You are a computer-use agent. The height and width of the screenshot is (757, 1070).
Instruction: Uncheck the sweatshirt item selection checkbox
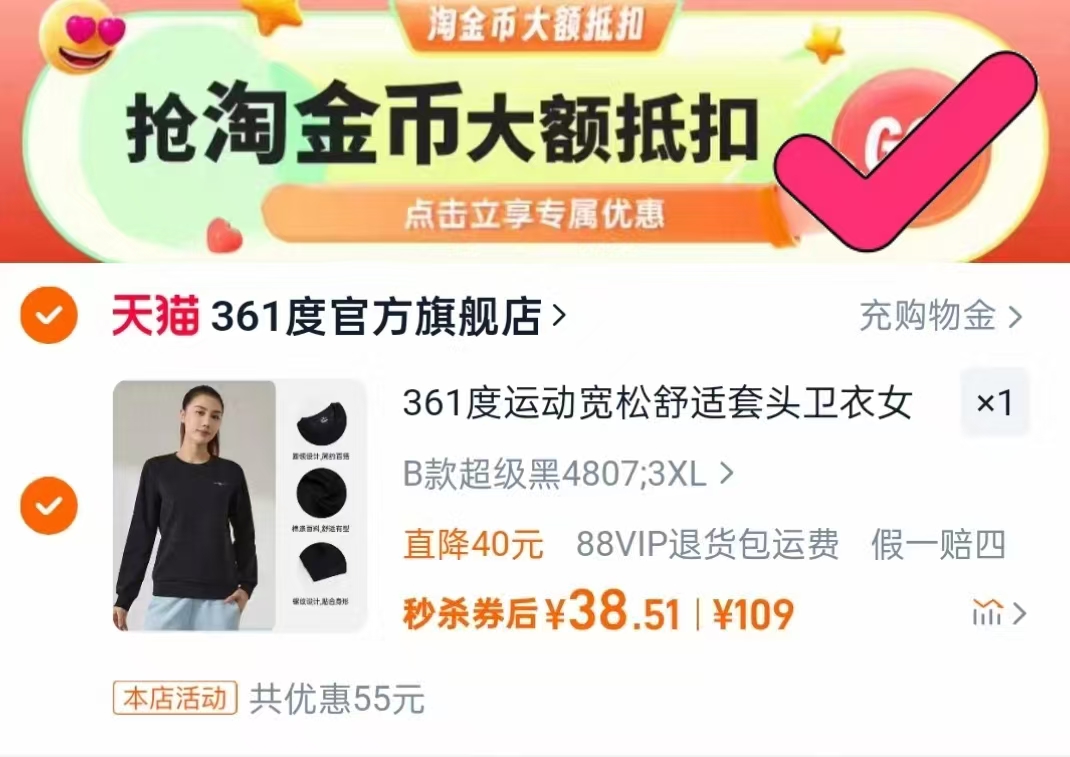48,506
